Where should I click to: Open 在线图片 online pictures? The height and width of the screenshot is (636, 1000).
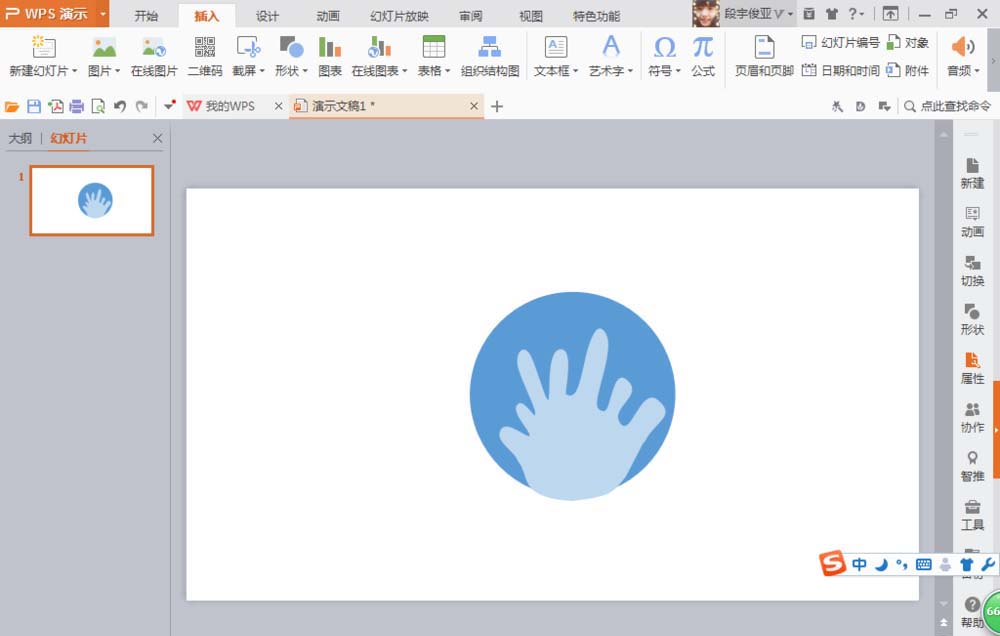point(154,56)
